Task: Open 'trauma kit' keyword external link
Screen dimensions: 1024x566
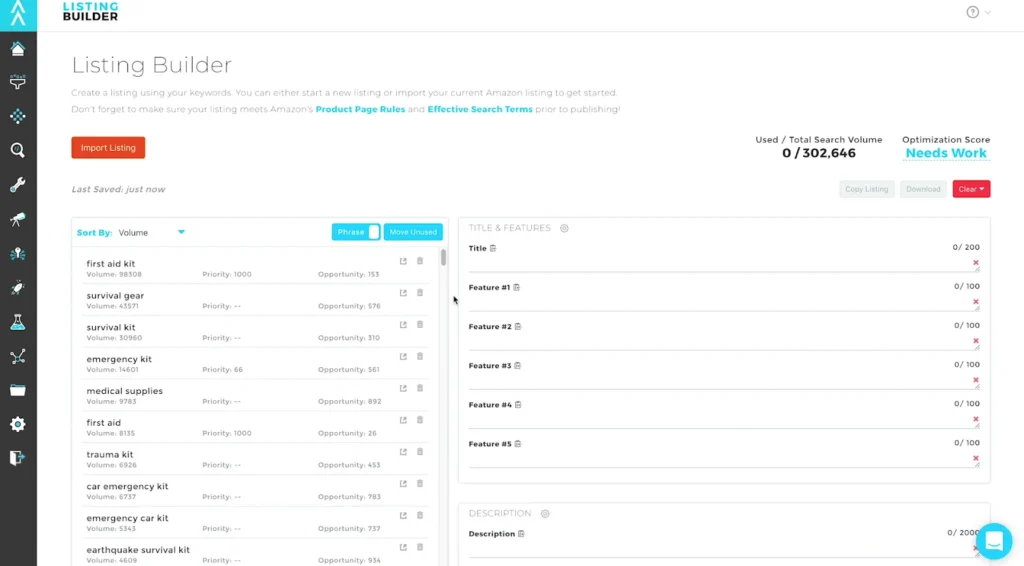Action: [403, 452]
